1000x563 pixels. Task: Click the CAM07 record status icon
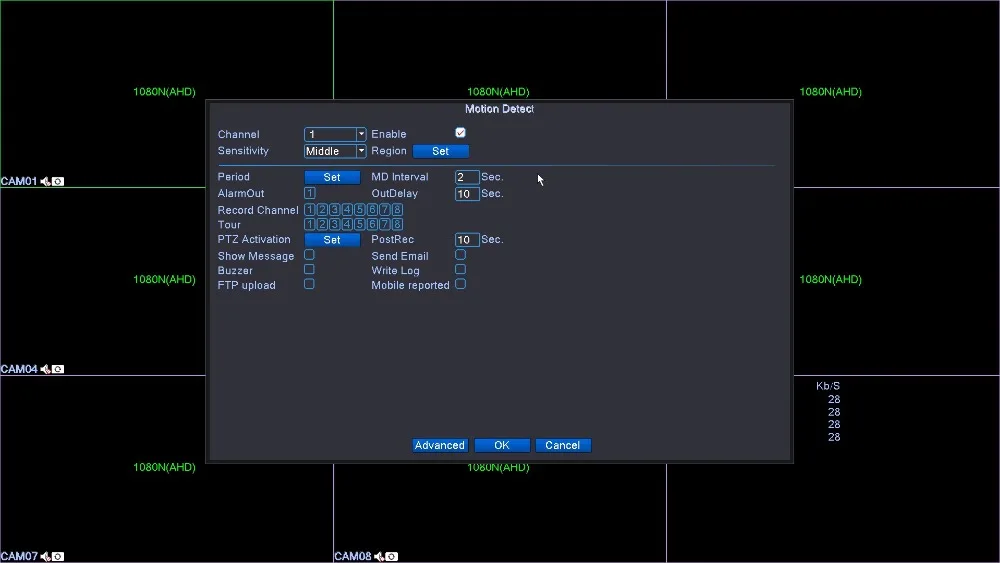(58, 557)
